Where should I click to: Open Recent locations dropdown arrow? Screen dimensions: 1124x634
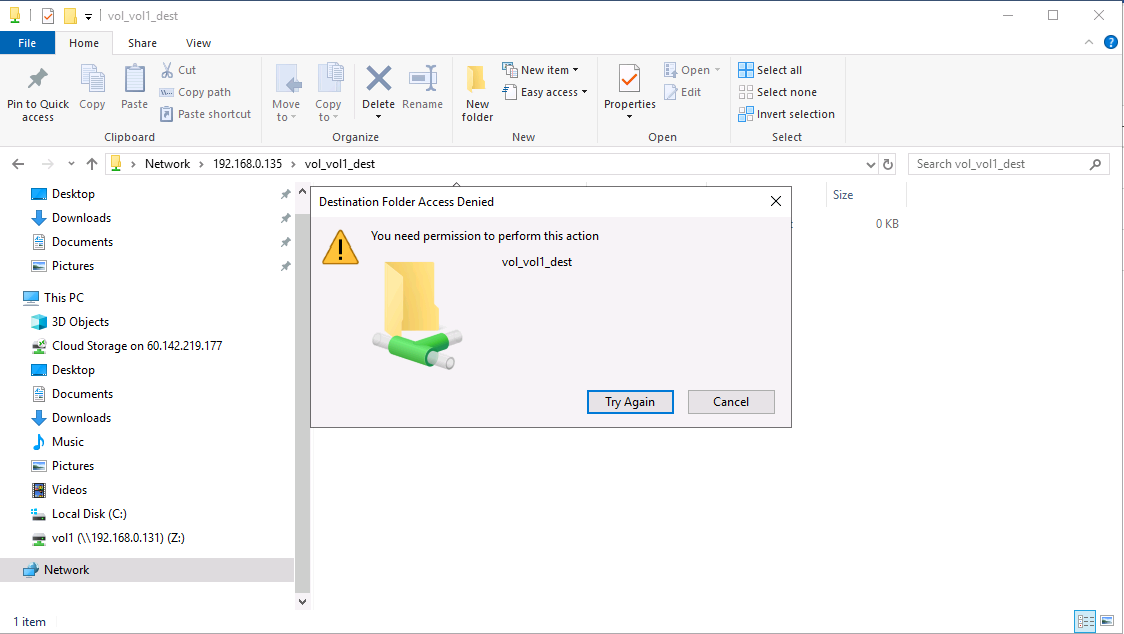tap(71, 164)
